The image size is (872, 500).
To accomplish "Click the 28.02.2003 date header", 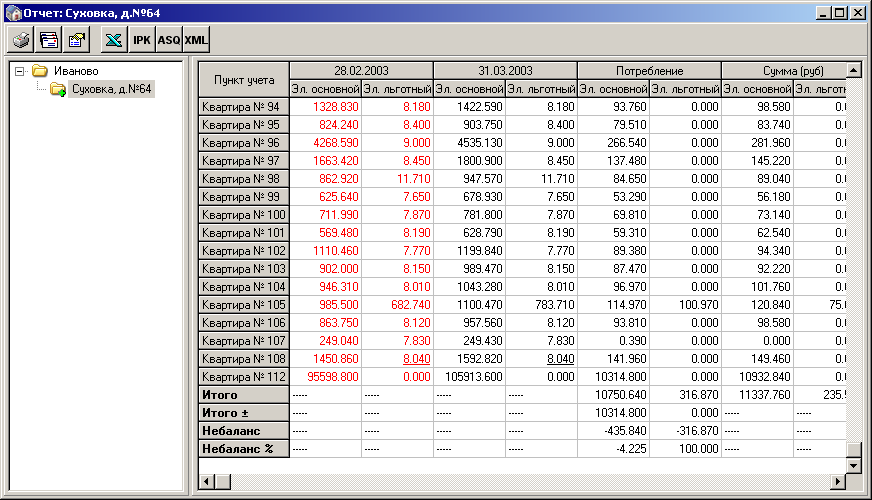I will pos(361,71).
